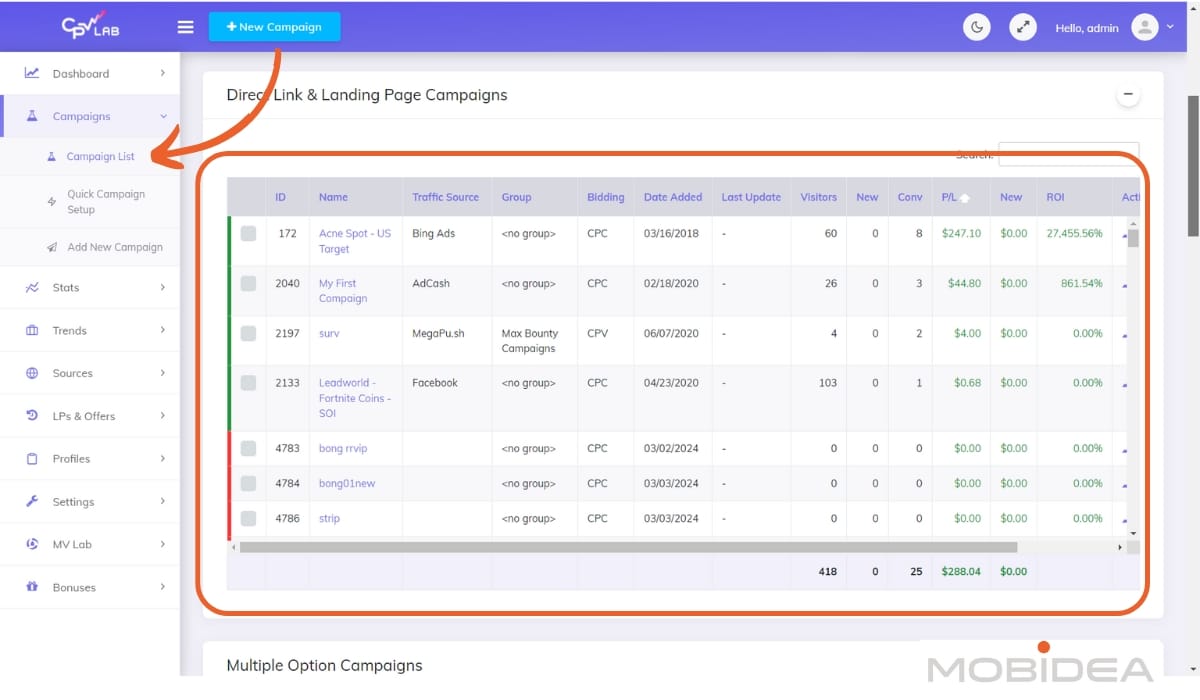Check the Leadworld Fortnite Coins row checkbox

(248, 383)
